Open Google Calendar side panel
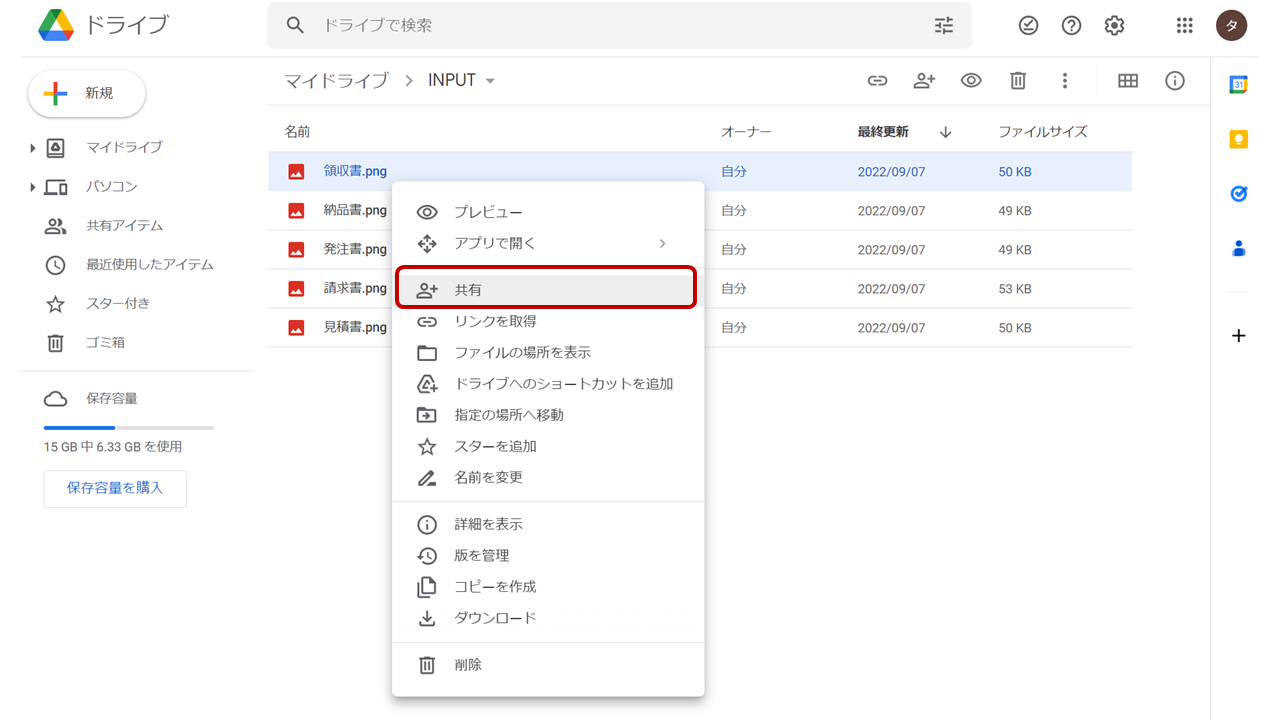 pyautogui.click(x=1238, y=85)
